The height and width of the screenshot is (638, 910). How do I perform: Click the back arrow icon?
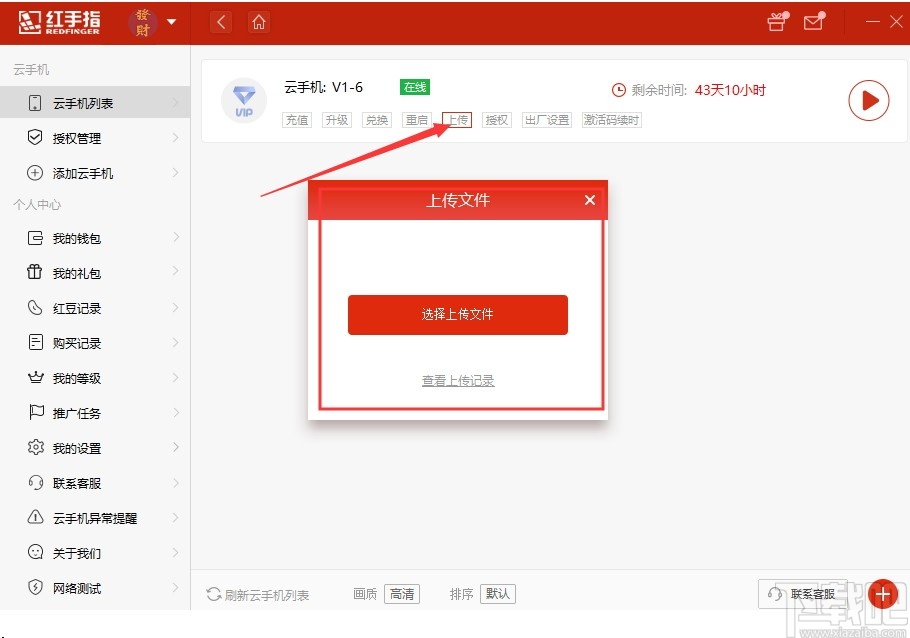click(x=220, y=21)
